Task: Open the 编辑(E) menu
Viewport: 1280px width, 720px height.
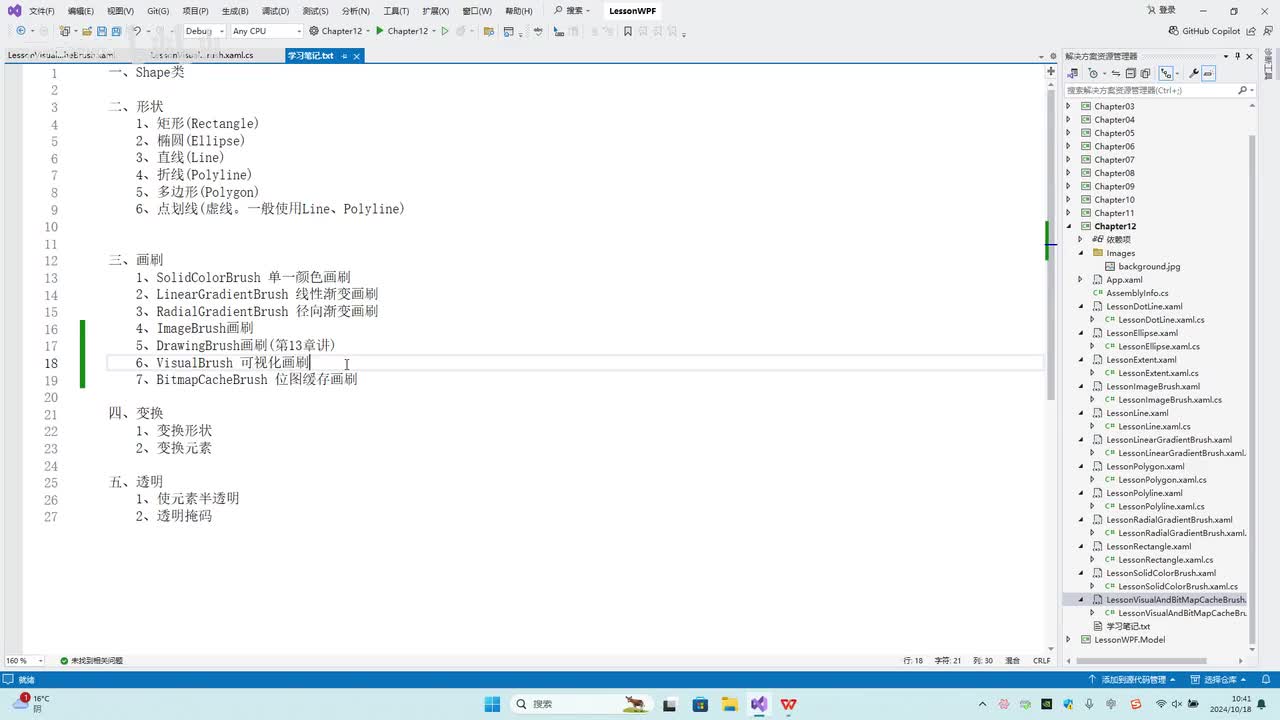Action: (81, 11)
